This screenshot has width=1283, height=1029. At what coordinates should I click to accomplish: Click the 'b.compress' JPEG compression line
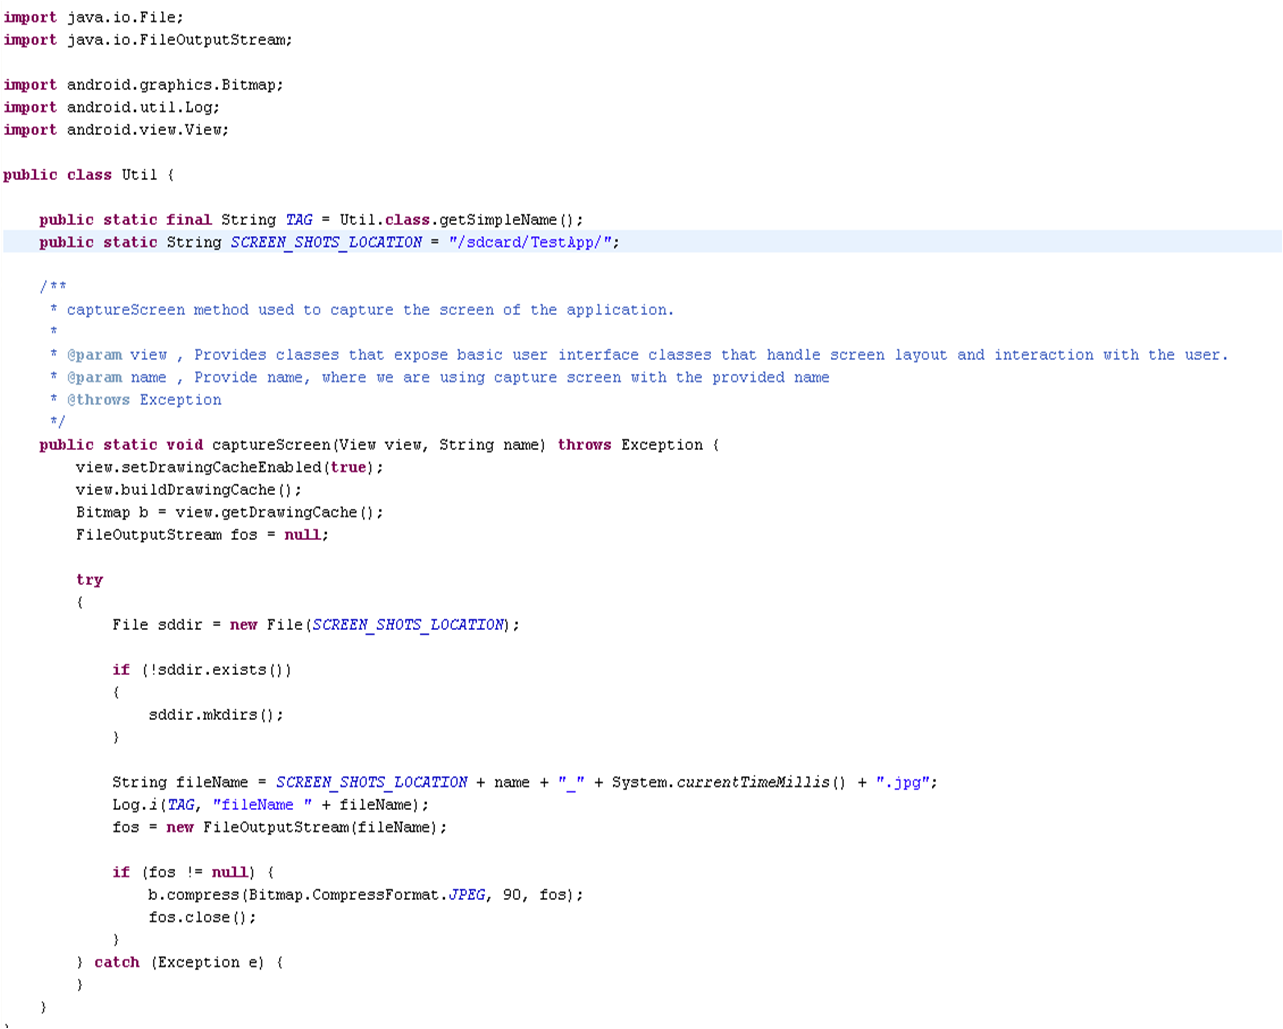366,895
